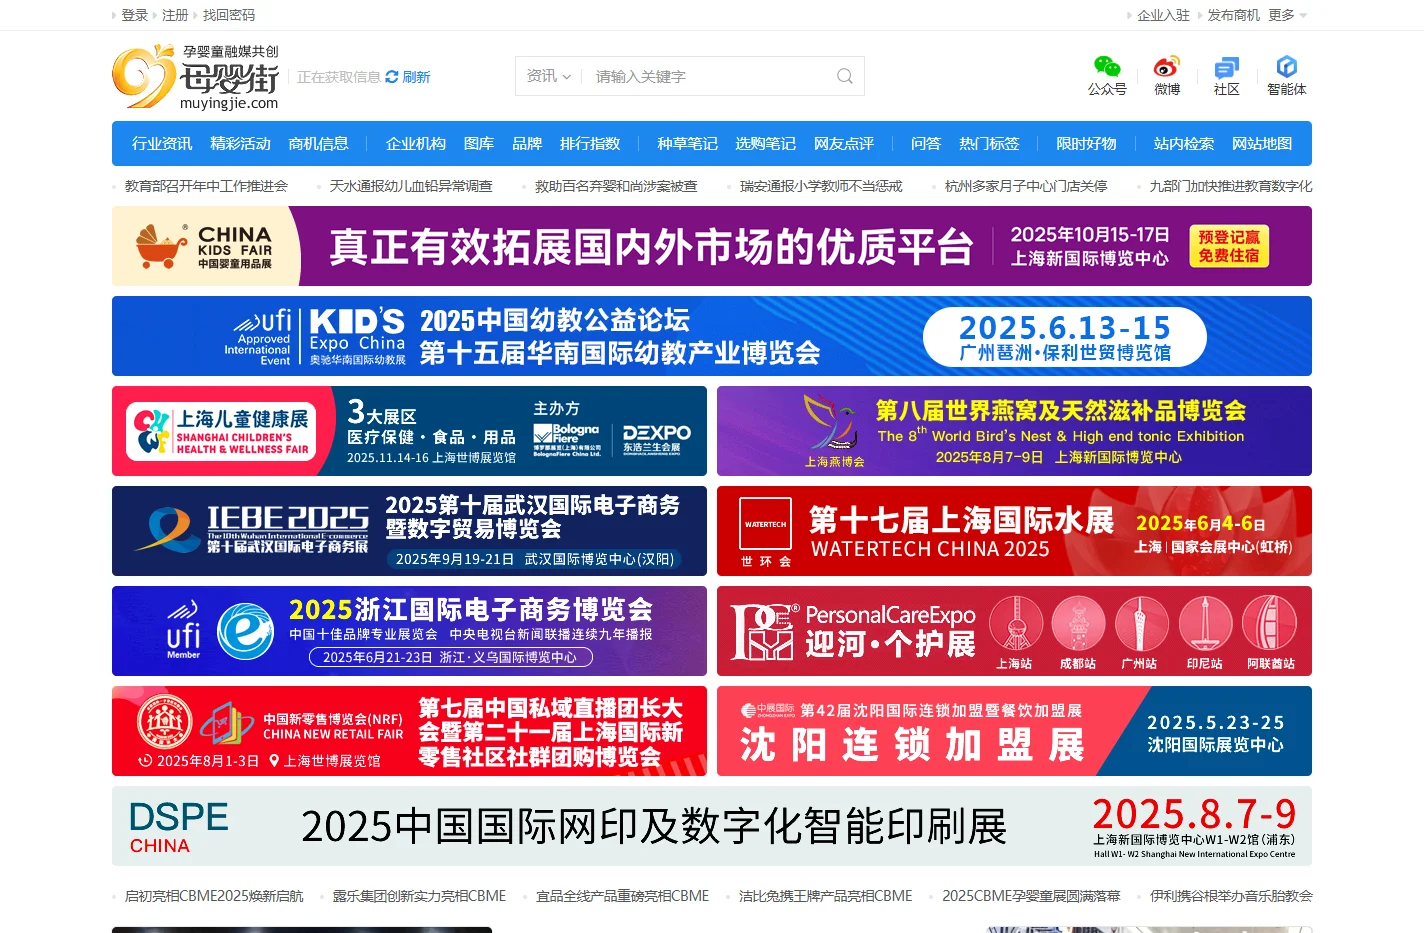Click the 广州站 city icon
This screenshot has height=933, width=1424.
coord(1140,632)
